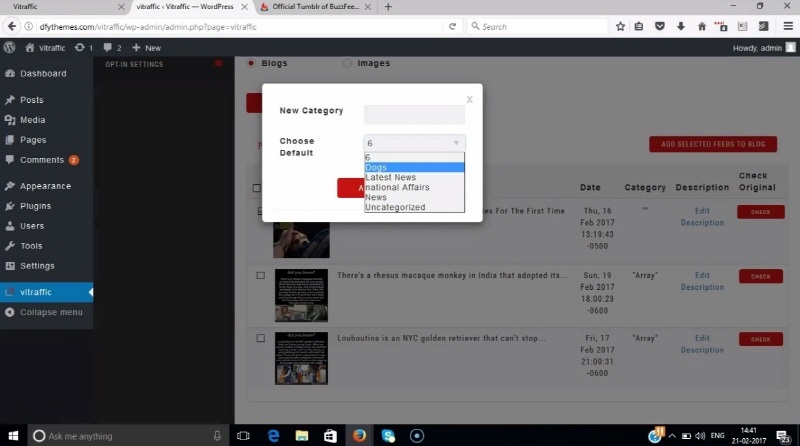Reload the page with refresh icon
Screen dimensions: 800x446
click(x=452, y=27)
